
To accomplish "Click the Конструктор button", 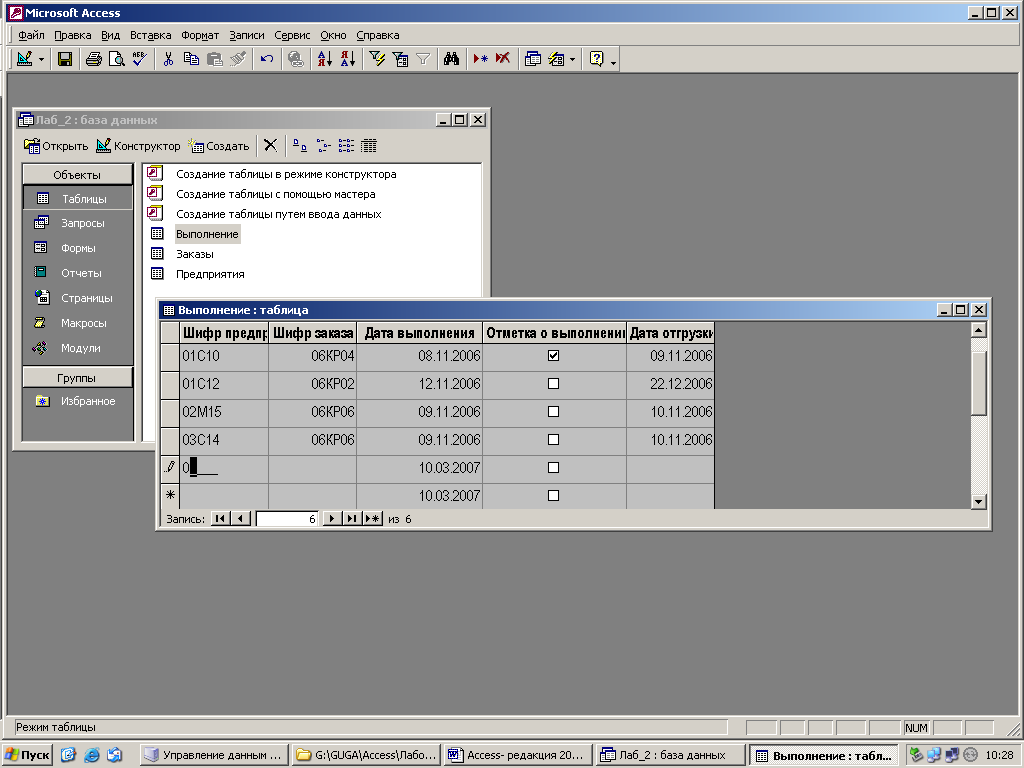I will click(x=138, y=146).
